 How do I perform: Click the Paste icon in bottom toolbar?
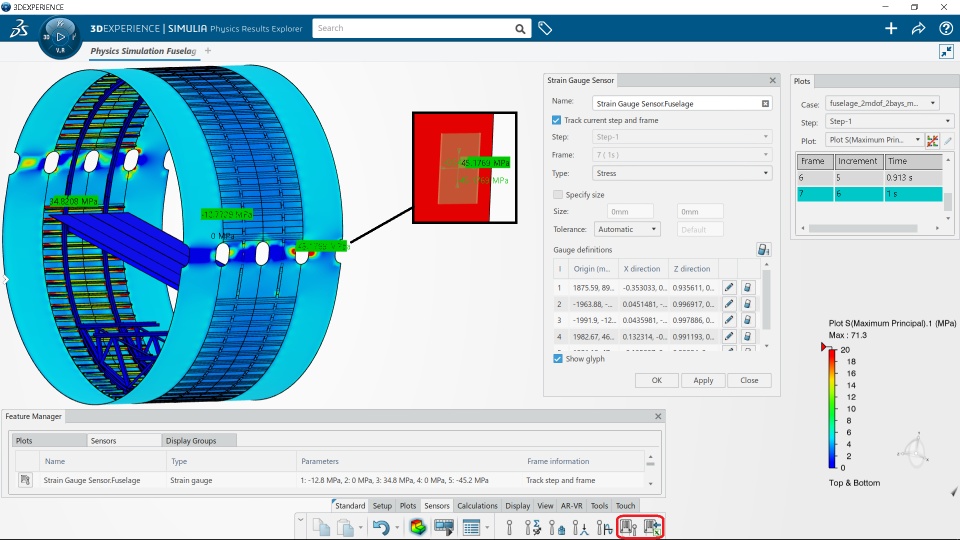(345, 527)
